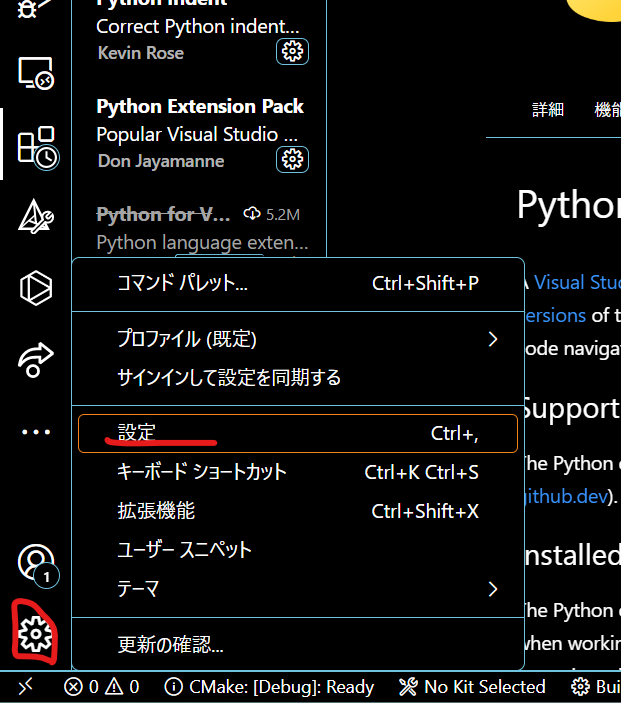Image resolution: width=621 pixels, height=703 pixels.
Task: Open Live Share arrow icon
Action: [36, 360]
